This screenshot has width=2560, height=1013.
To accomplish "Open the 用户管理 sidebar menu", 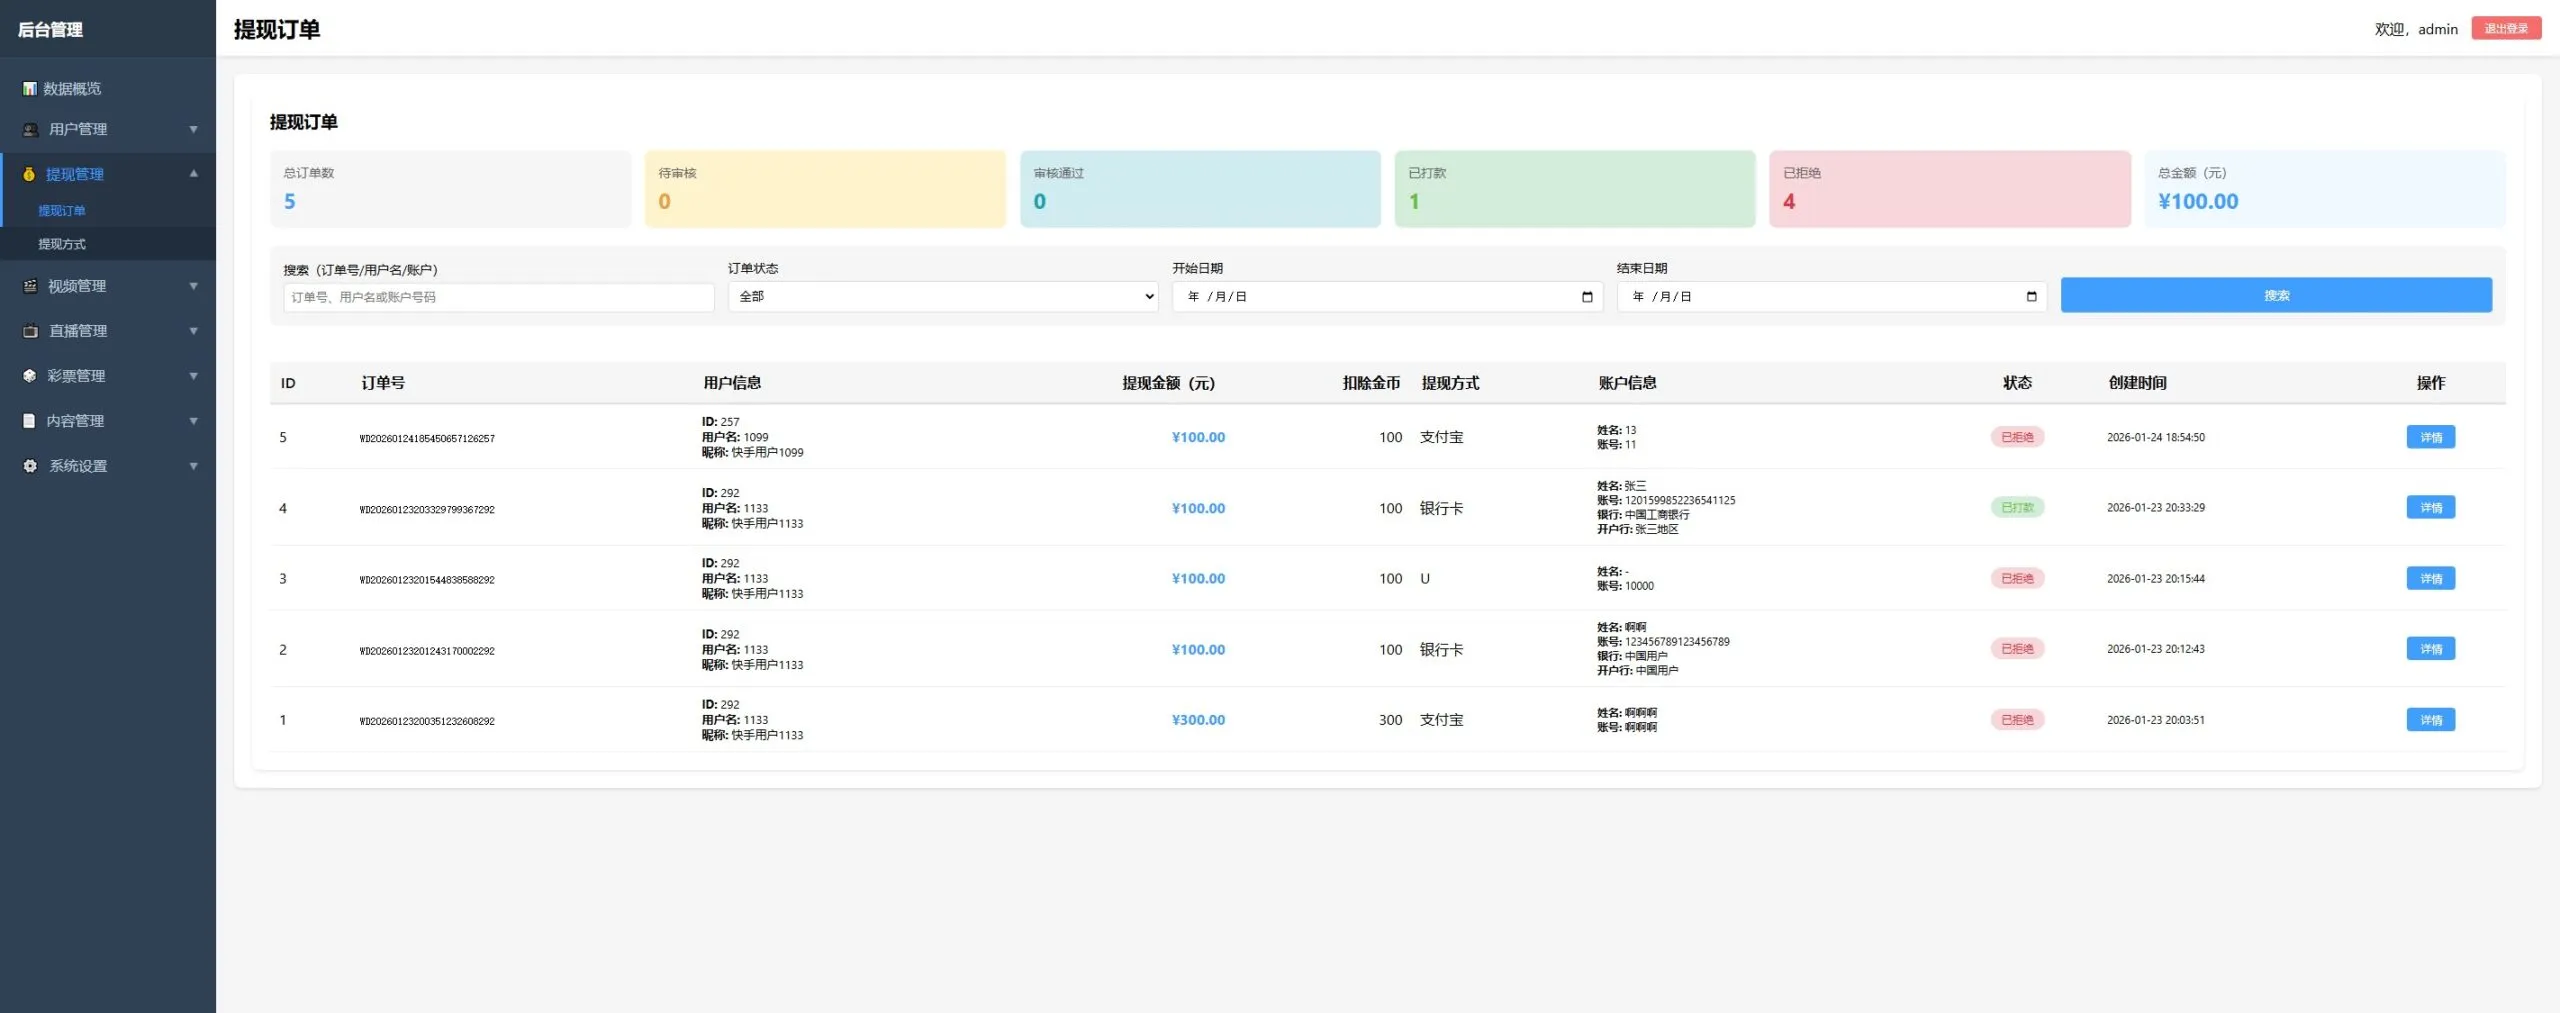I will click(108, 130).
